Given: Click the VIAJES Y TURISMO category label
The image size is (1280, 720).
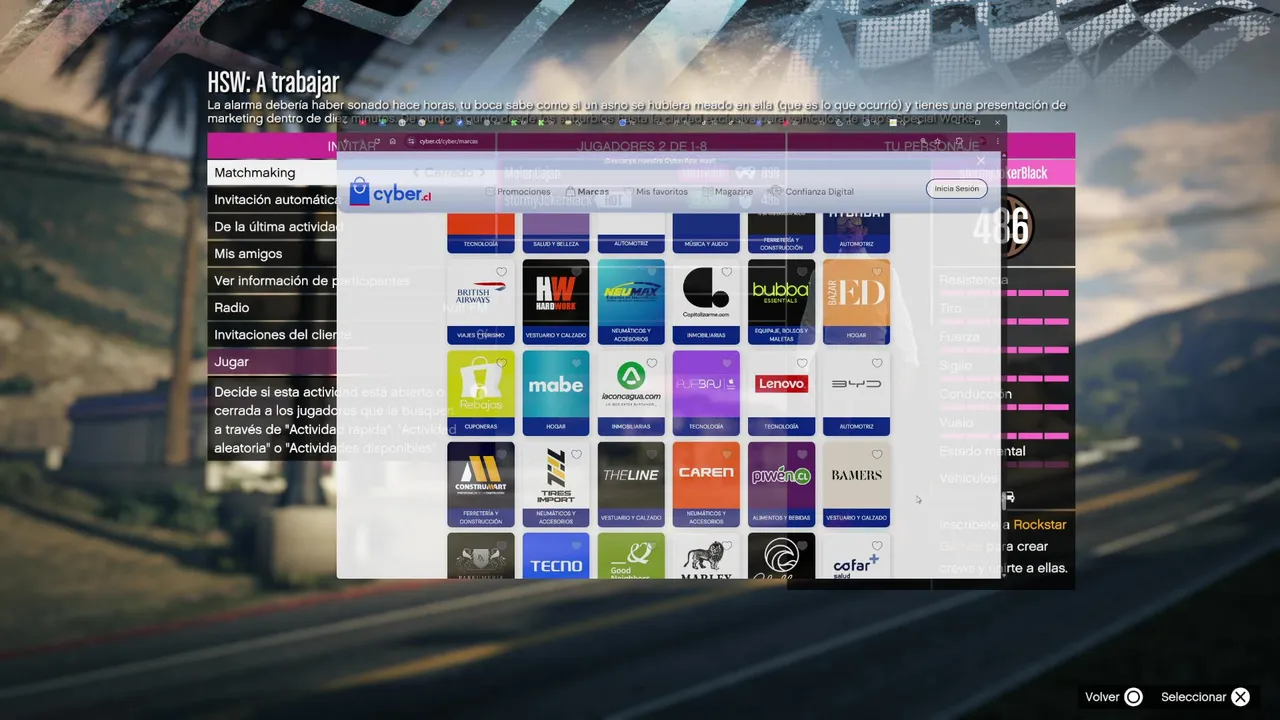Looking at the screenshot, I should pyautogui.click(x=481, y=335).
